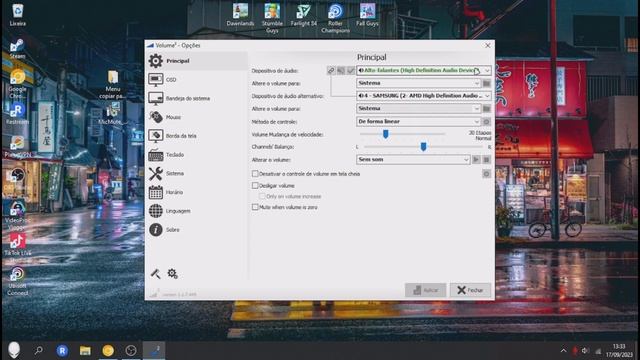Viewport: 640px width, 360px height.
Task: Click the folder icon beside Sem som play button
Action: tap(487, 160)
